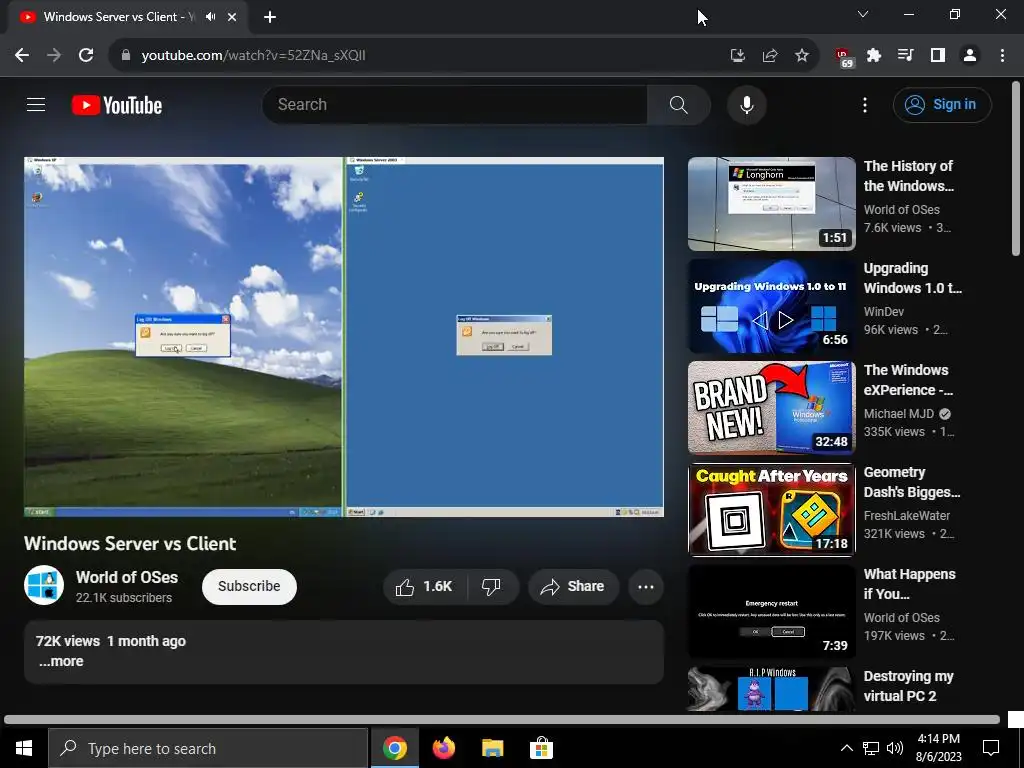Open Windows Start menu
This screenshot has height=768, width=1024.
point(24,748)
